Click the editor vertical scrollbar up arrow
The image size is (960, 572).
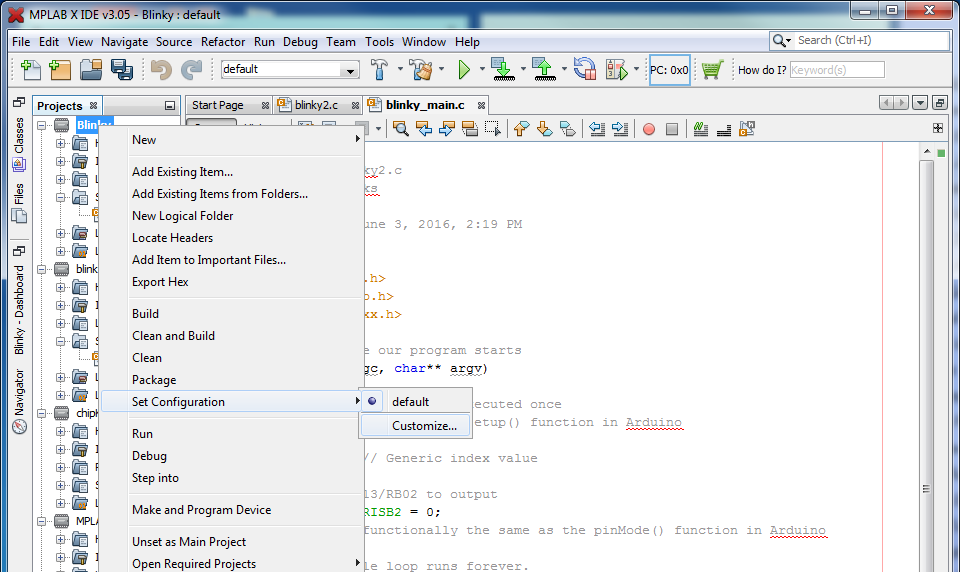click(x=926, y=151)
